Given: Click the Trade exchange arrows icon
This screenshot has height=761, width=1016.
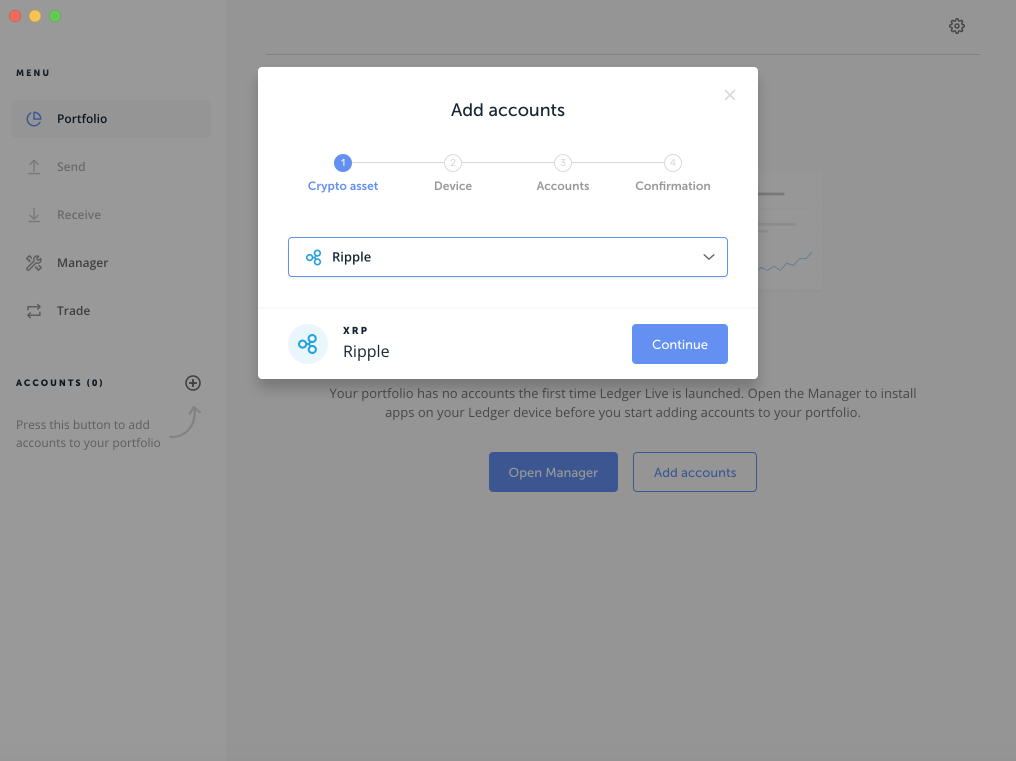Looking at the screenshot, I should click(34, 310).
